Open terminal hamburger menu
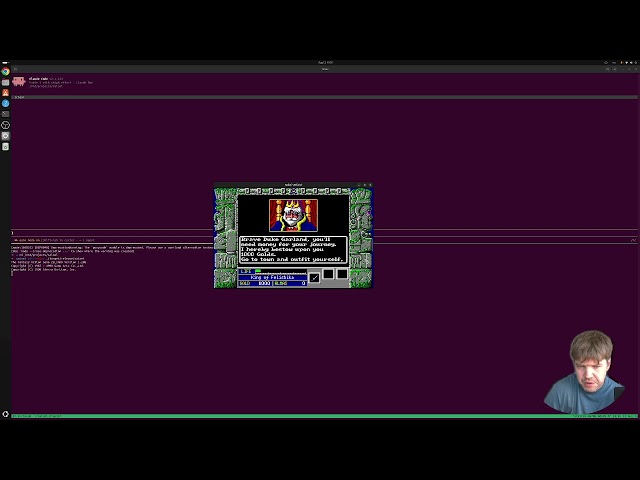Image resolution: width=640 pixels, height=480 pixels. click(615, 69)
